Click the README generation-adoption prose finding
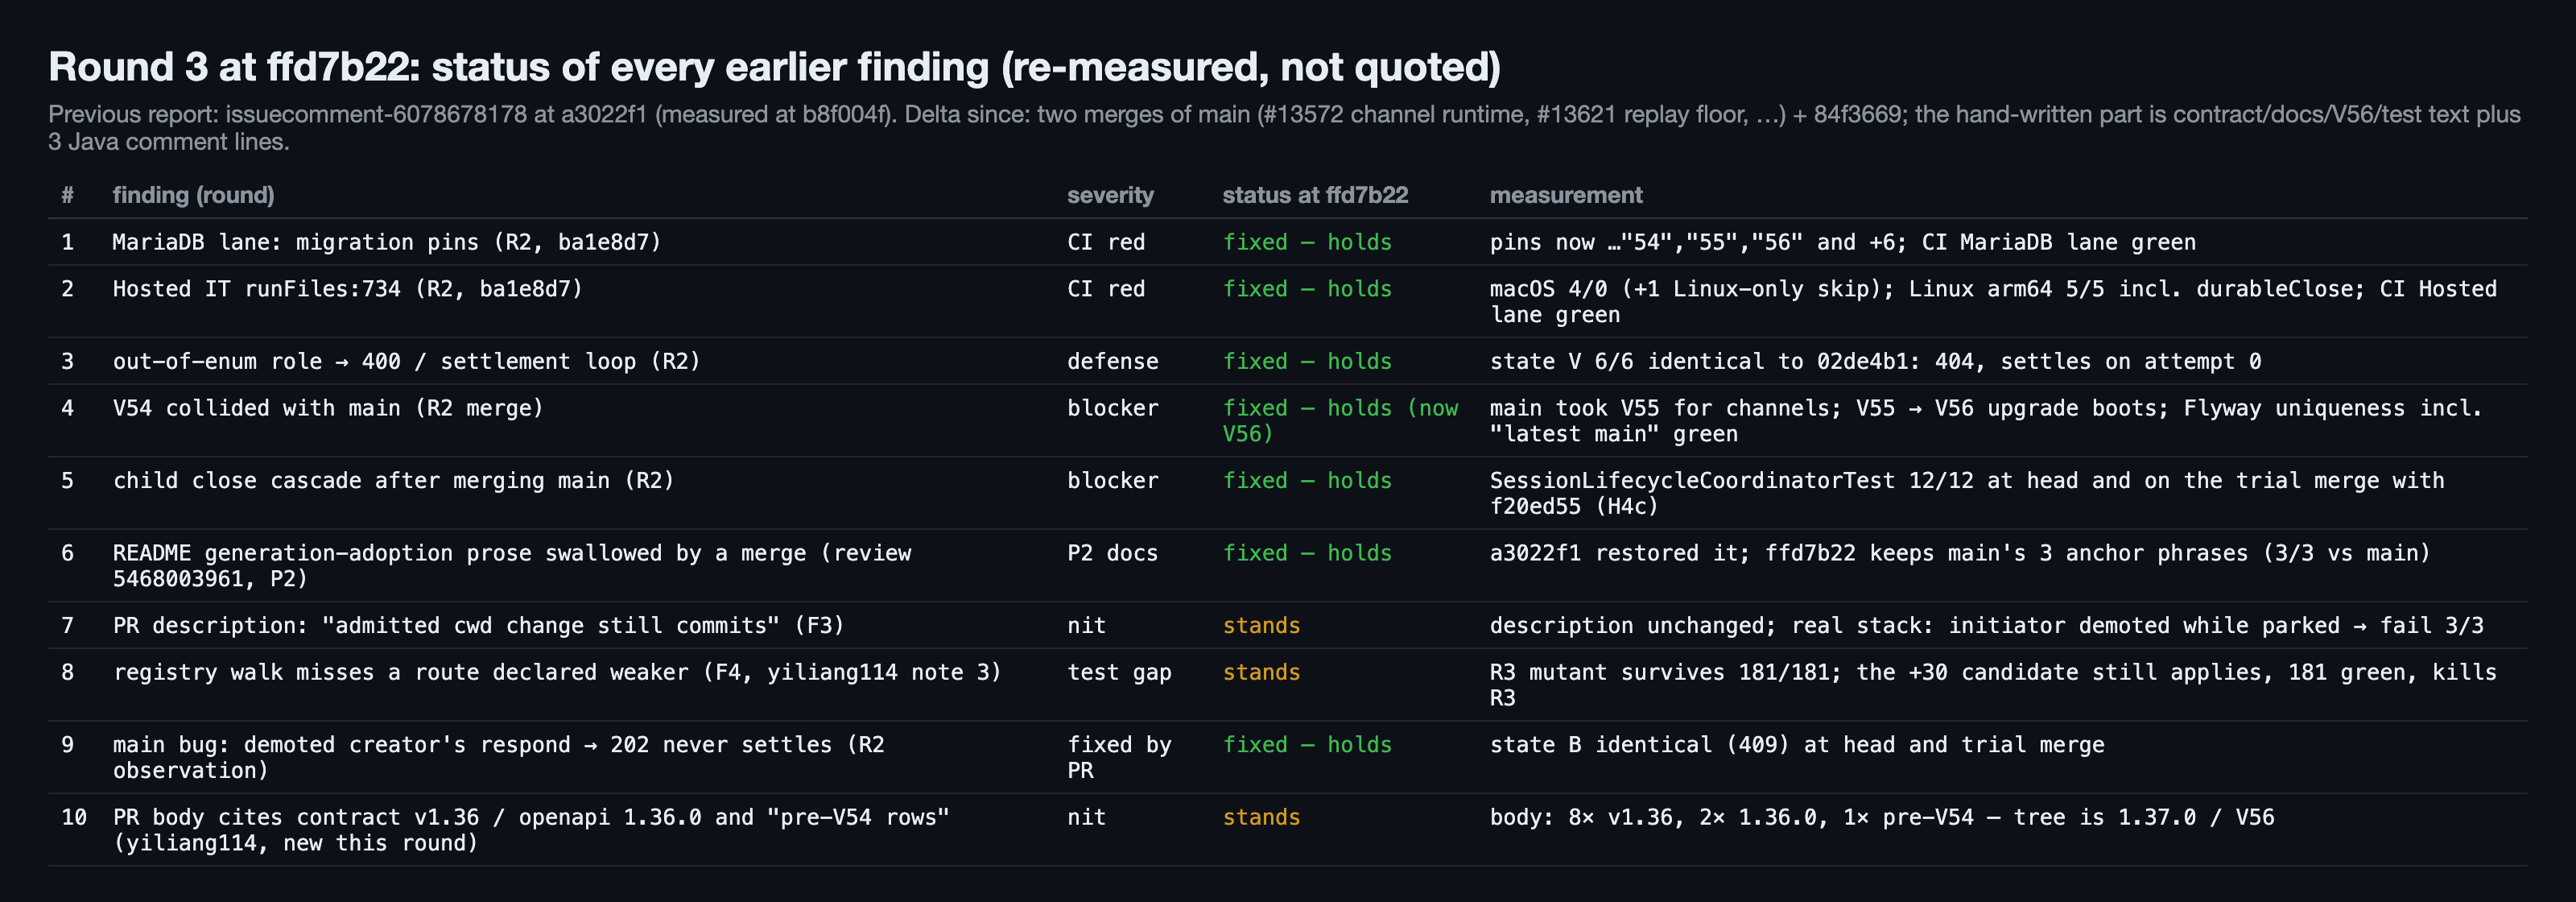Image resolution: width=2576 pixels, height=902 pixels. [512, 566]
